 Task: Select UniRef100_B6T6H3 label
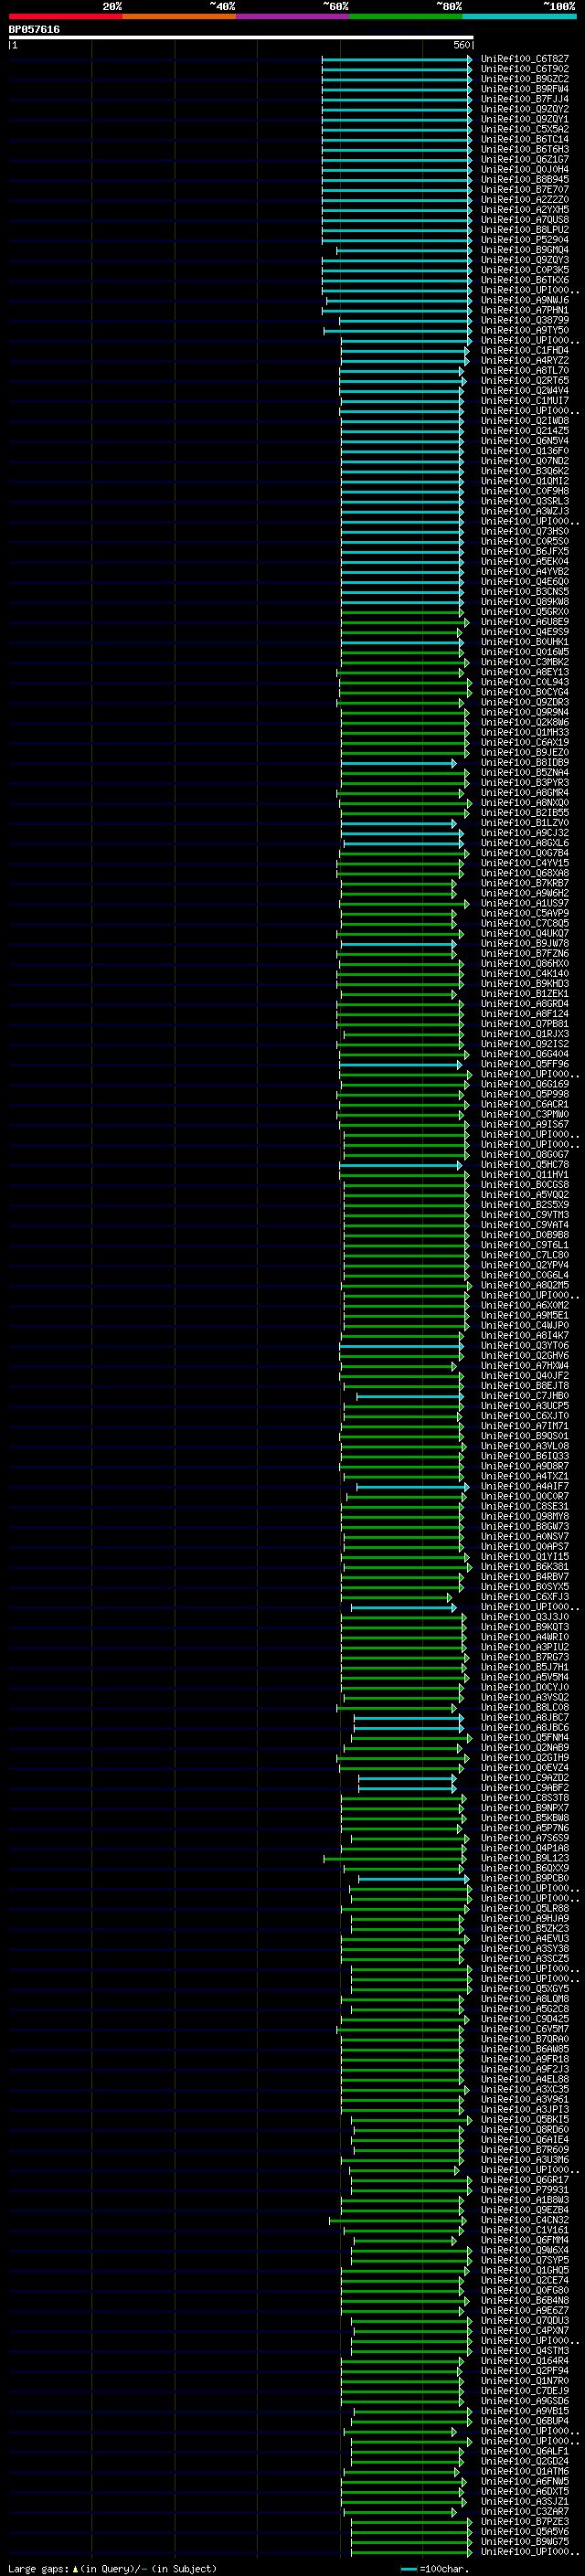(525, 149)
